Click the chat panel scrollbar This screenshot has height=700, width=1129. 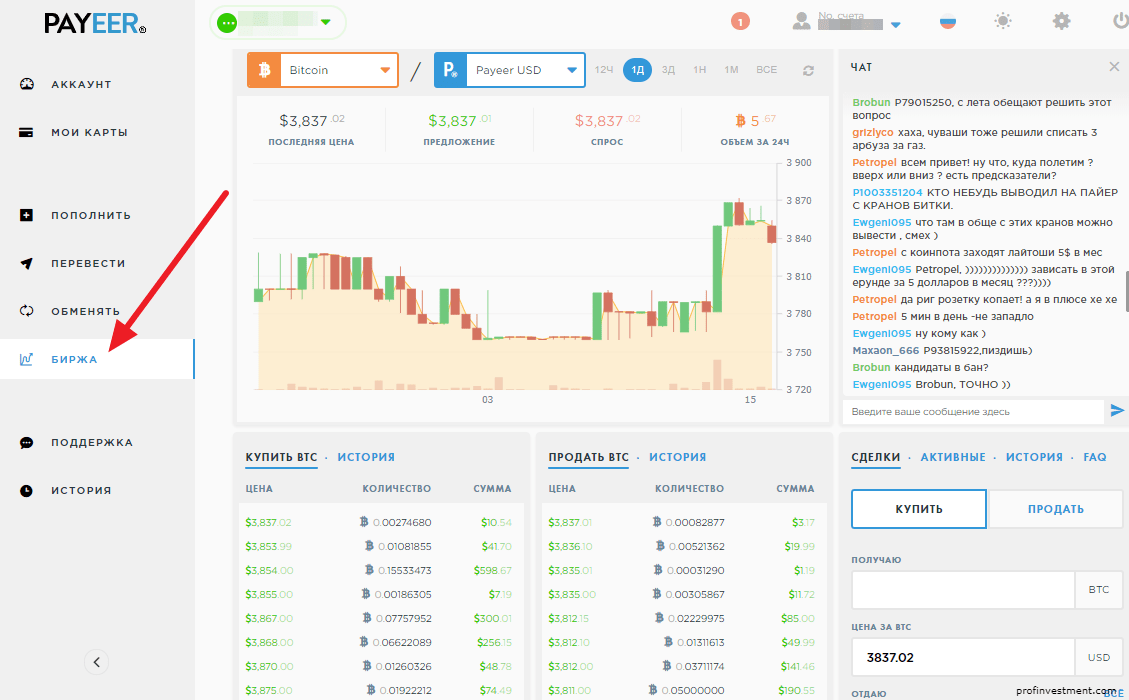point(1127,291)
